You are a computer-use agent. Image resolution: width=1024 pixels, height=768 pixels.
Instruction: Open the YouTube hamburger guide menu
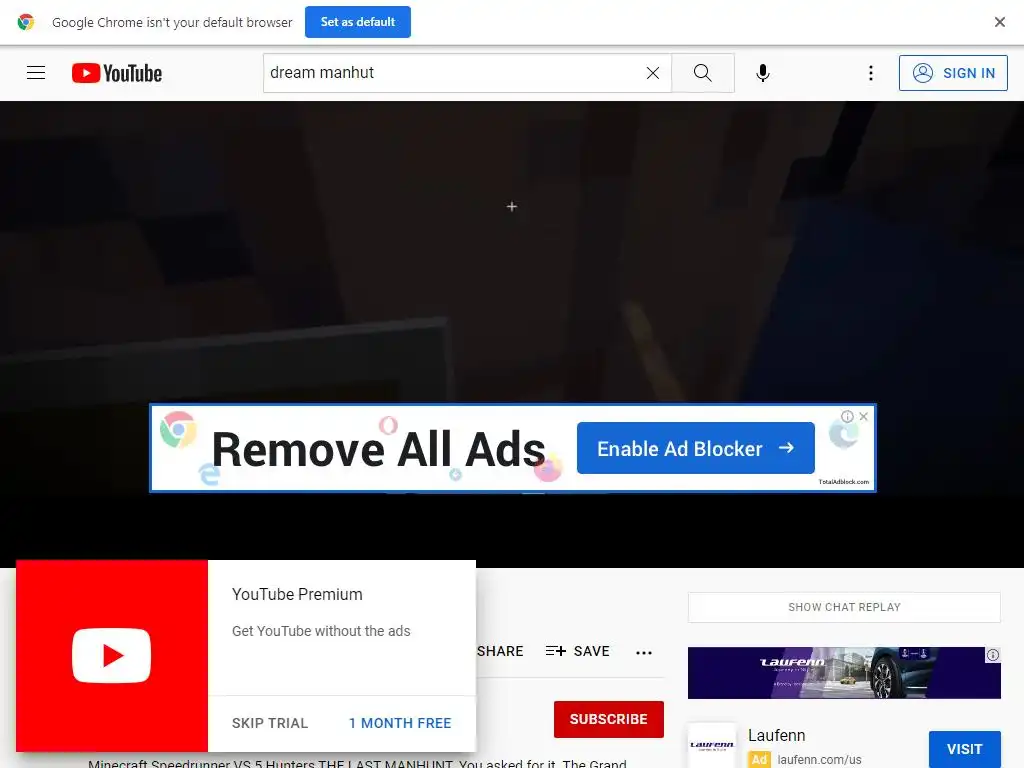[36, 72]
